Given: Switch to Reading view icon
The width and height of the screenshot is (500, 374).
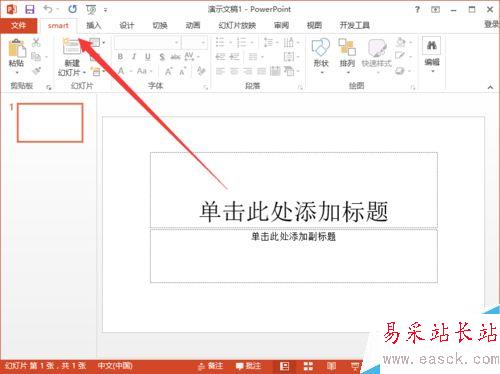Looking at the screenshot, I should (x=331, y=366).
